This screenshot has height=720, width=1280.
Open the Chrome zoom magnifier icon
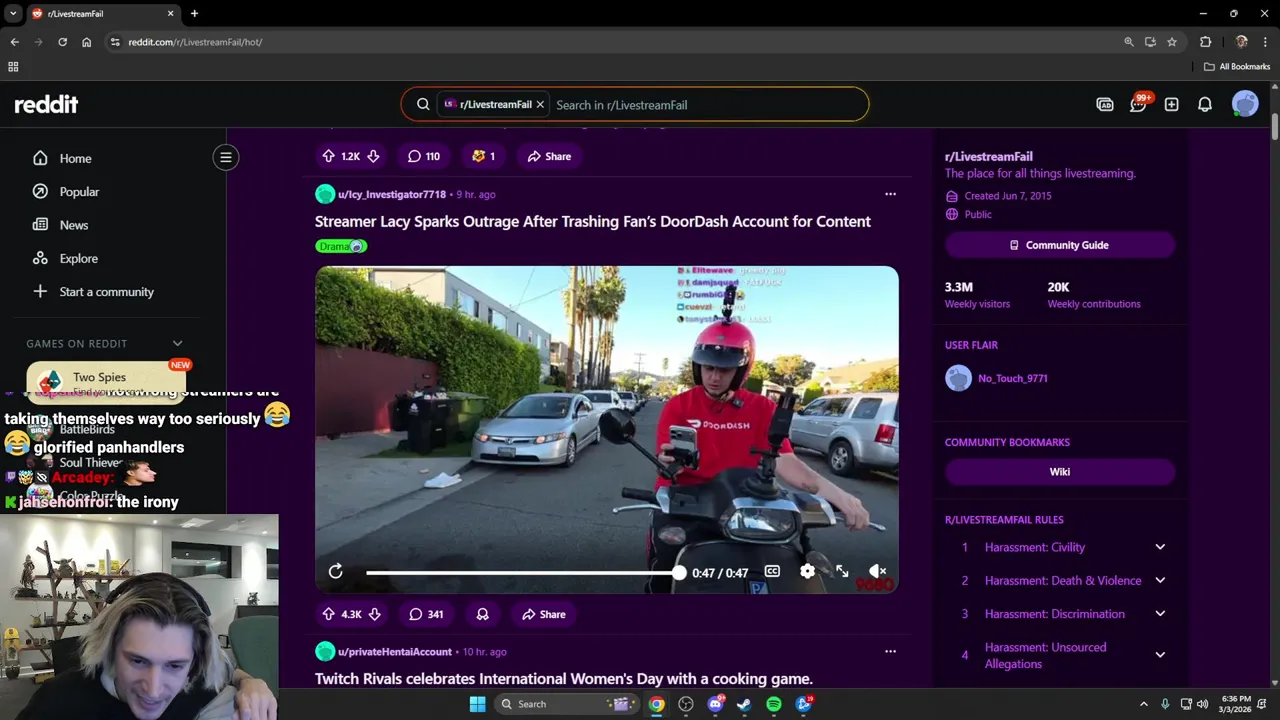[x=1128, y=42]
